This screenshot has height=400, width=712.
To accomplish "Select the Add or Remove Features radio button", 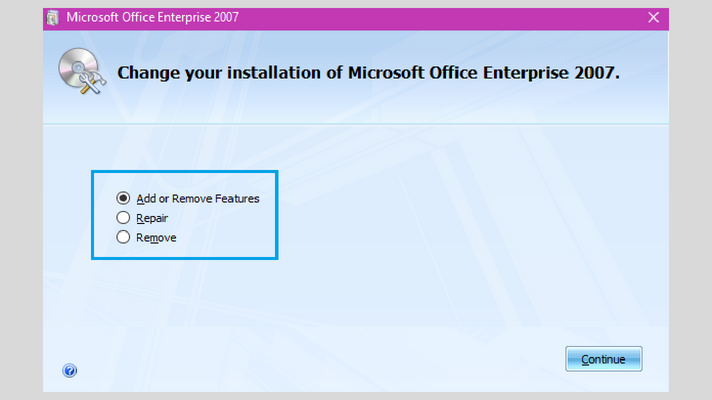I will click(x=123, y=198).
